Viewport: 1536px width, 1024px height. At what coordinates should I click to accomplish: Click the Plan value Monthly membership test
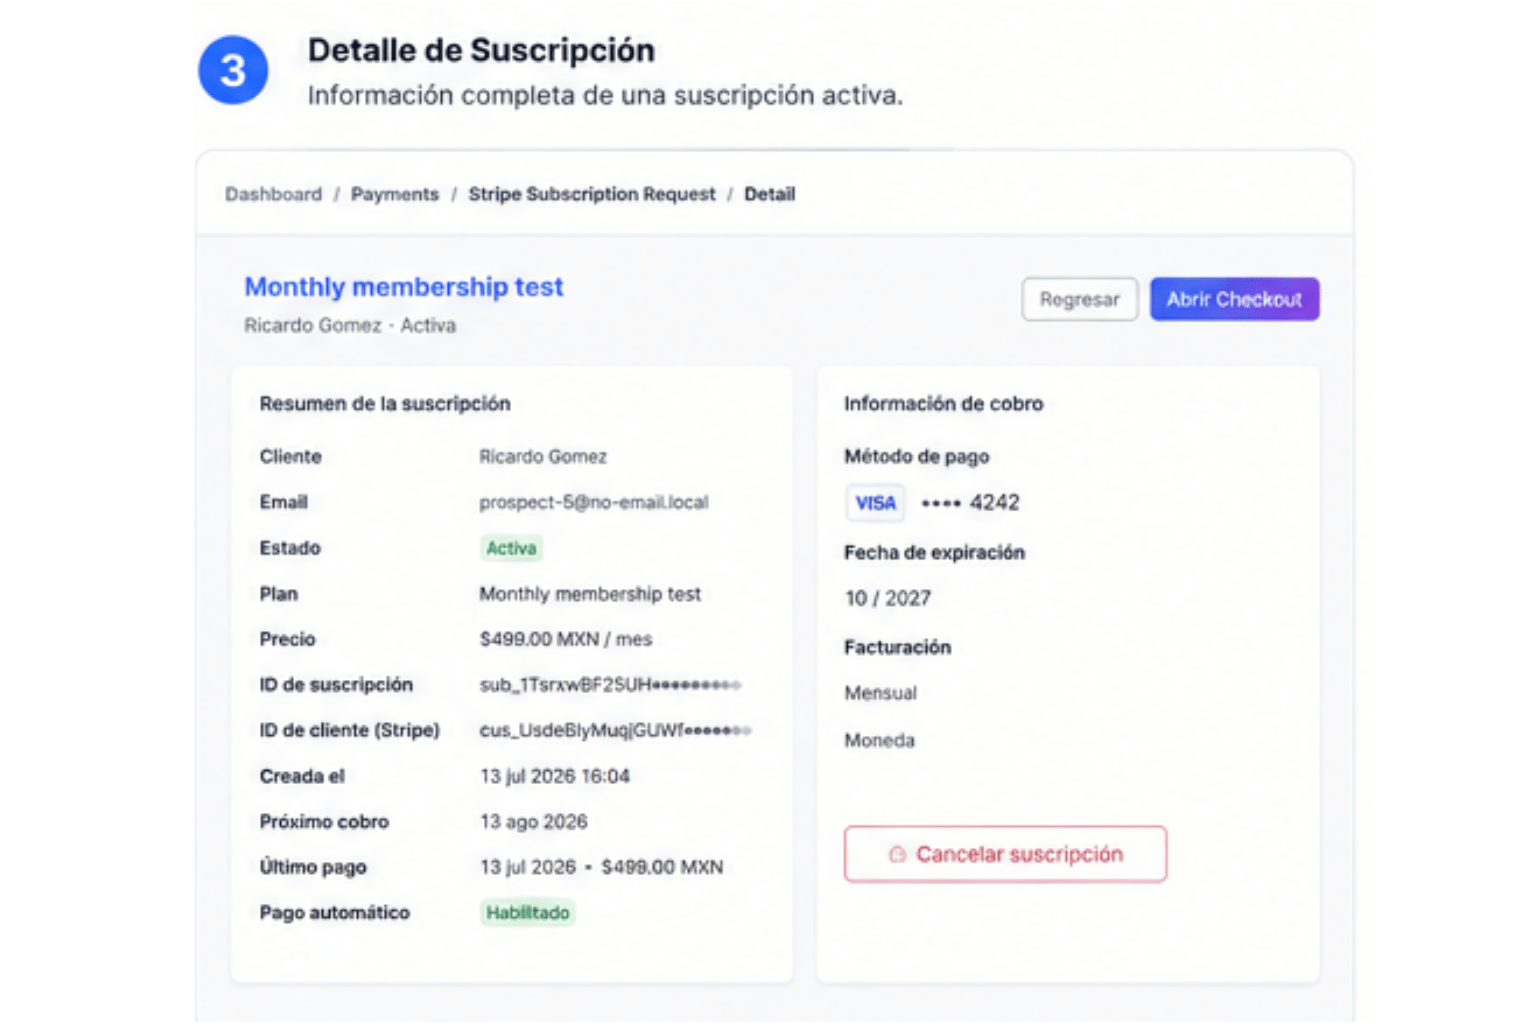tap(590, 594)
